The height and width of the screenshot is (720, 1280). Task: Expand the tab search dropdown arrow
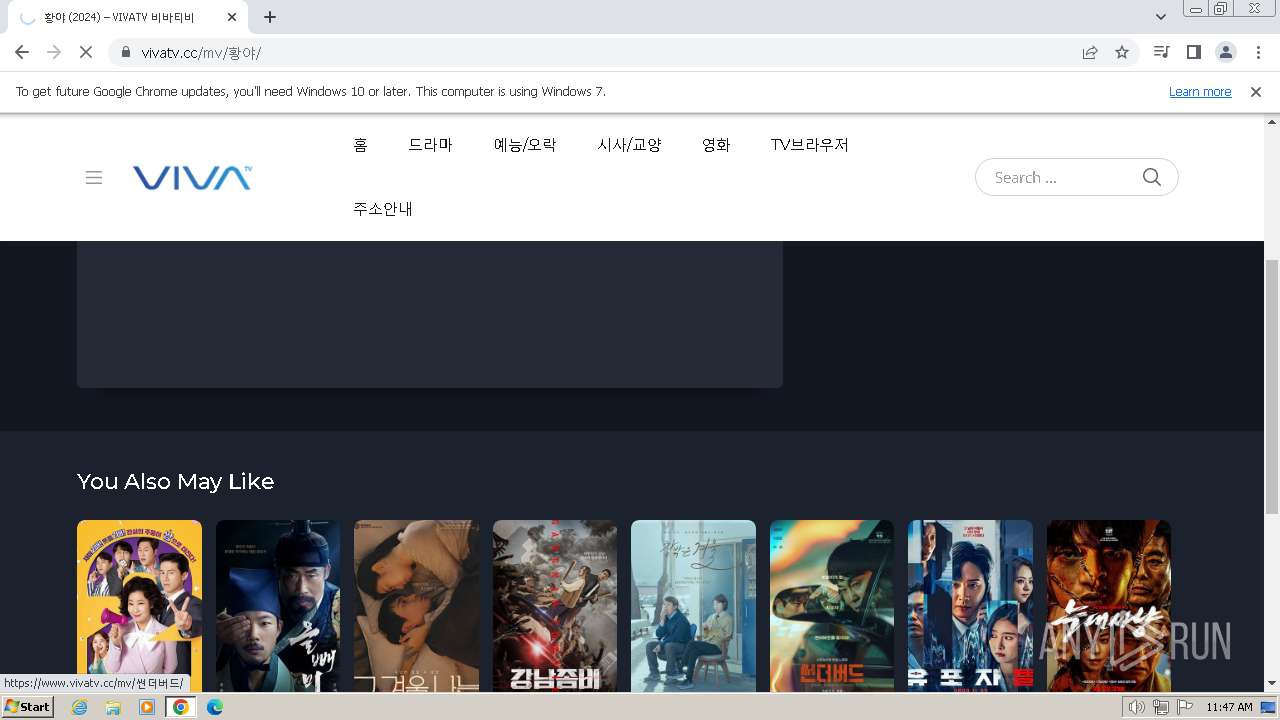tap(1161, 17)
